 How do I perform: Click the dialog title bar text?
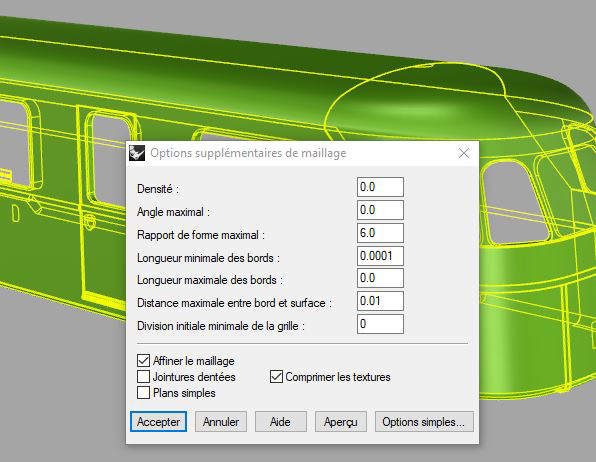click(248, 153)
